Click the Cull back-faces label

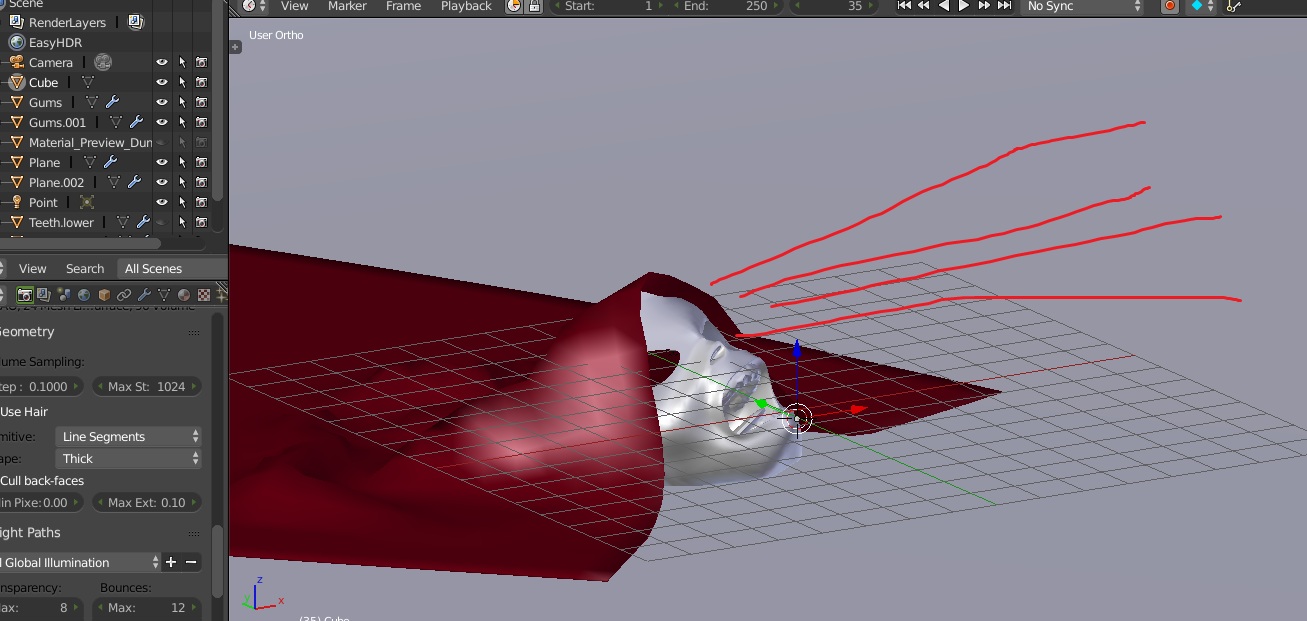coord(40,480)
